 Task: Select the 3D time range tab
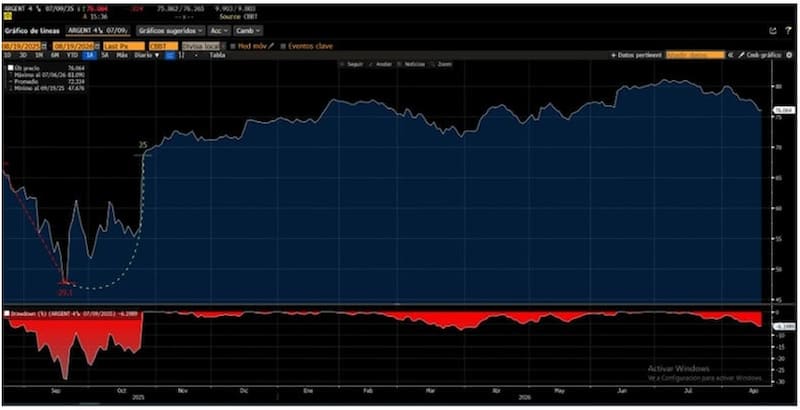(x=23, y=55)
